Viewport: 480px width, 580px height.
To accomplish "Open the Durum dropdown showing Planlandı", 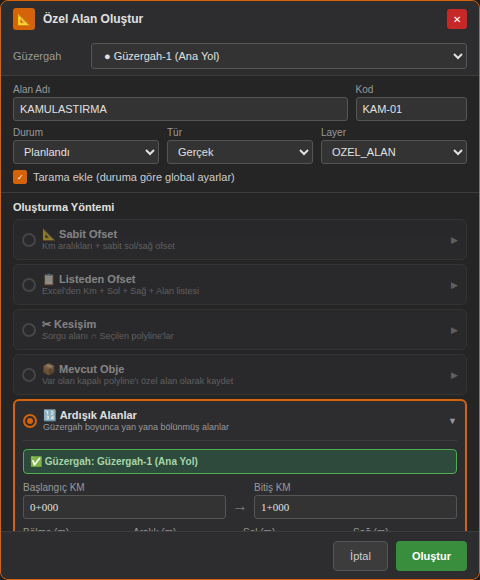I will tap(86, 152).
